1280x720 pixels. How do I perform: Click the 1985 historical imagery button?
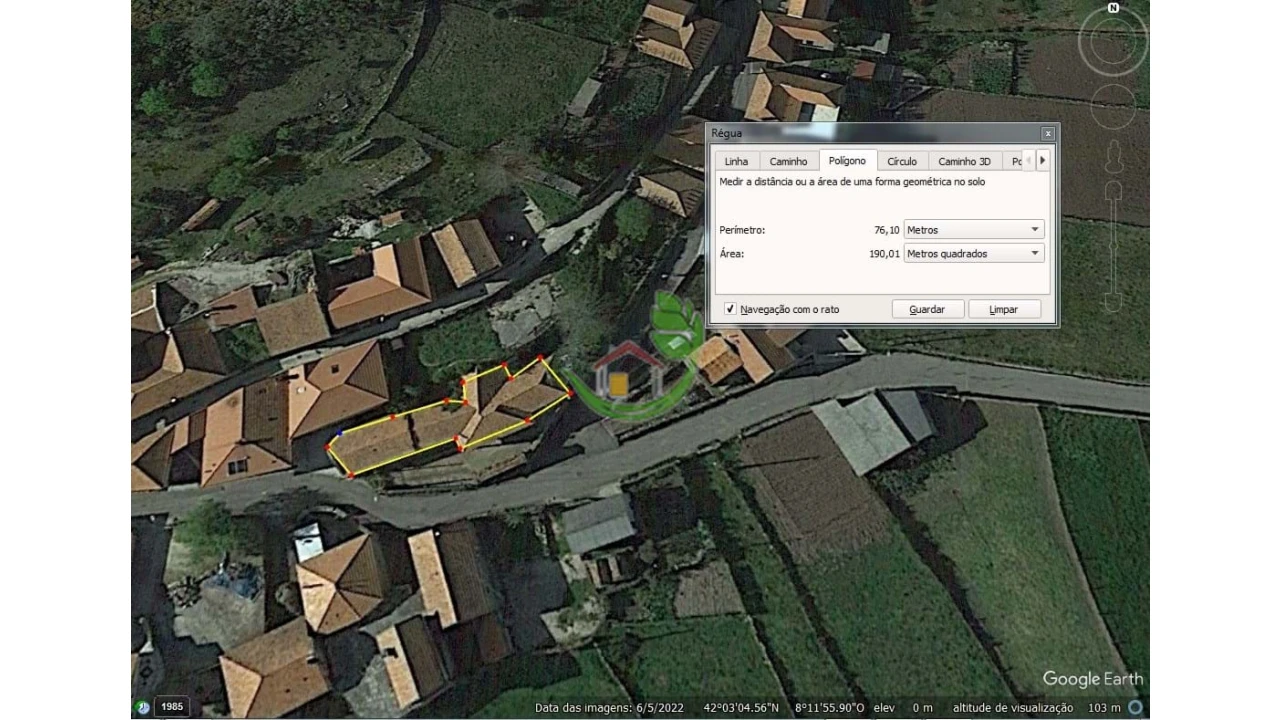coord(172,707)
